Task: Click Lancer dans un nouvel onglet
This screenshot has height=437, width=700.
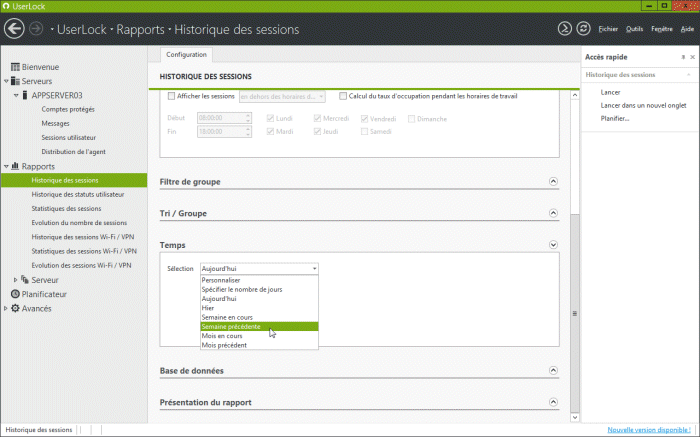Action: [643, 105]
